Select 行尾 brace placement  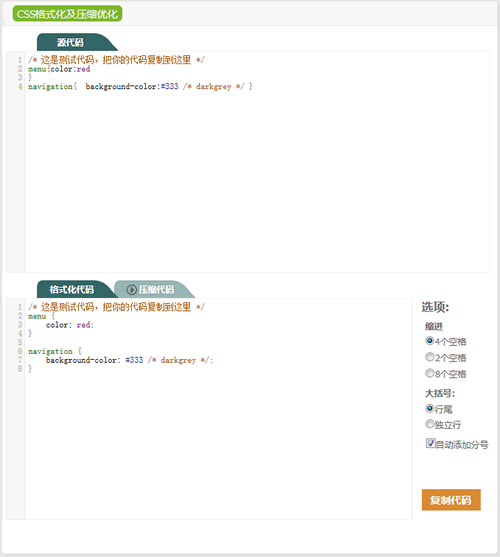429,409
